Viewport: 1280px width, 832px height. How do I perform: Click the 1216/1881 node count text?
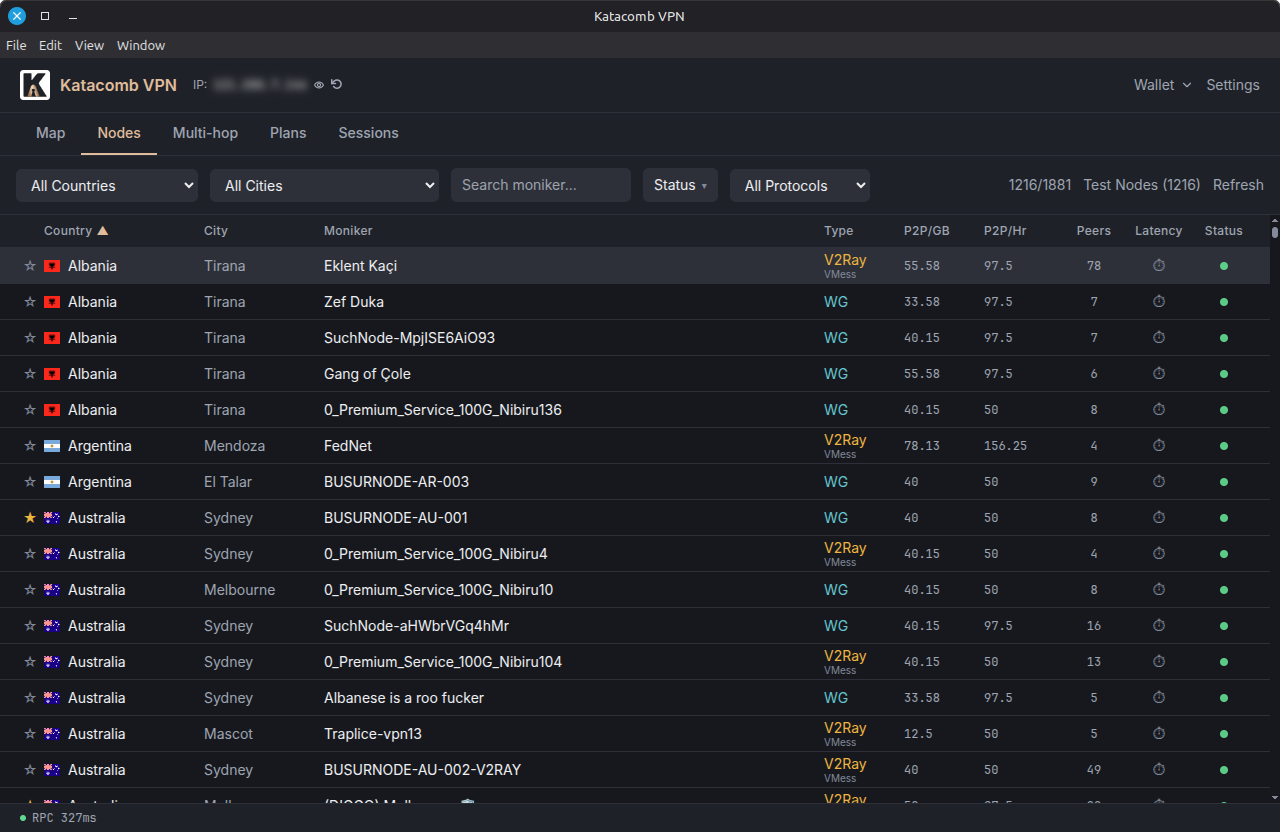[1040, 185]
